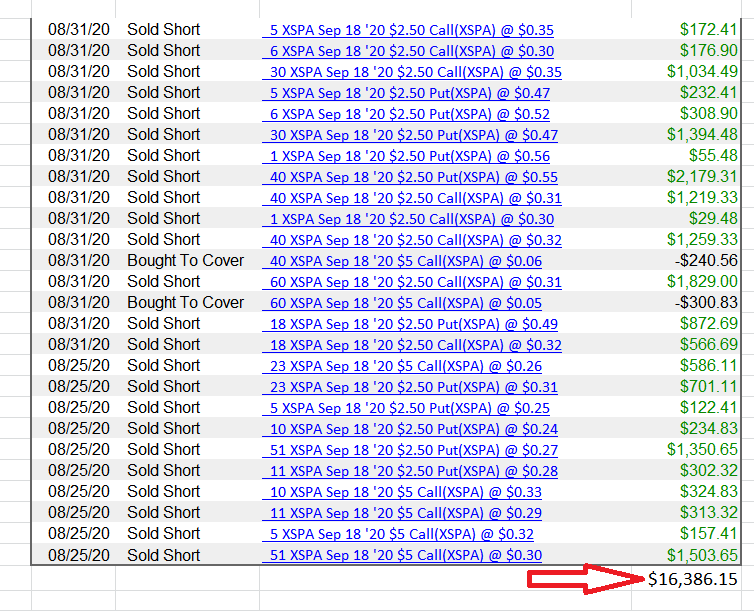Select amount cell $1,259.33

(x=702, y=239)
